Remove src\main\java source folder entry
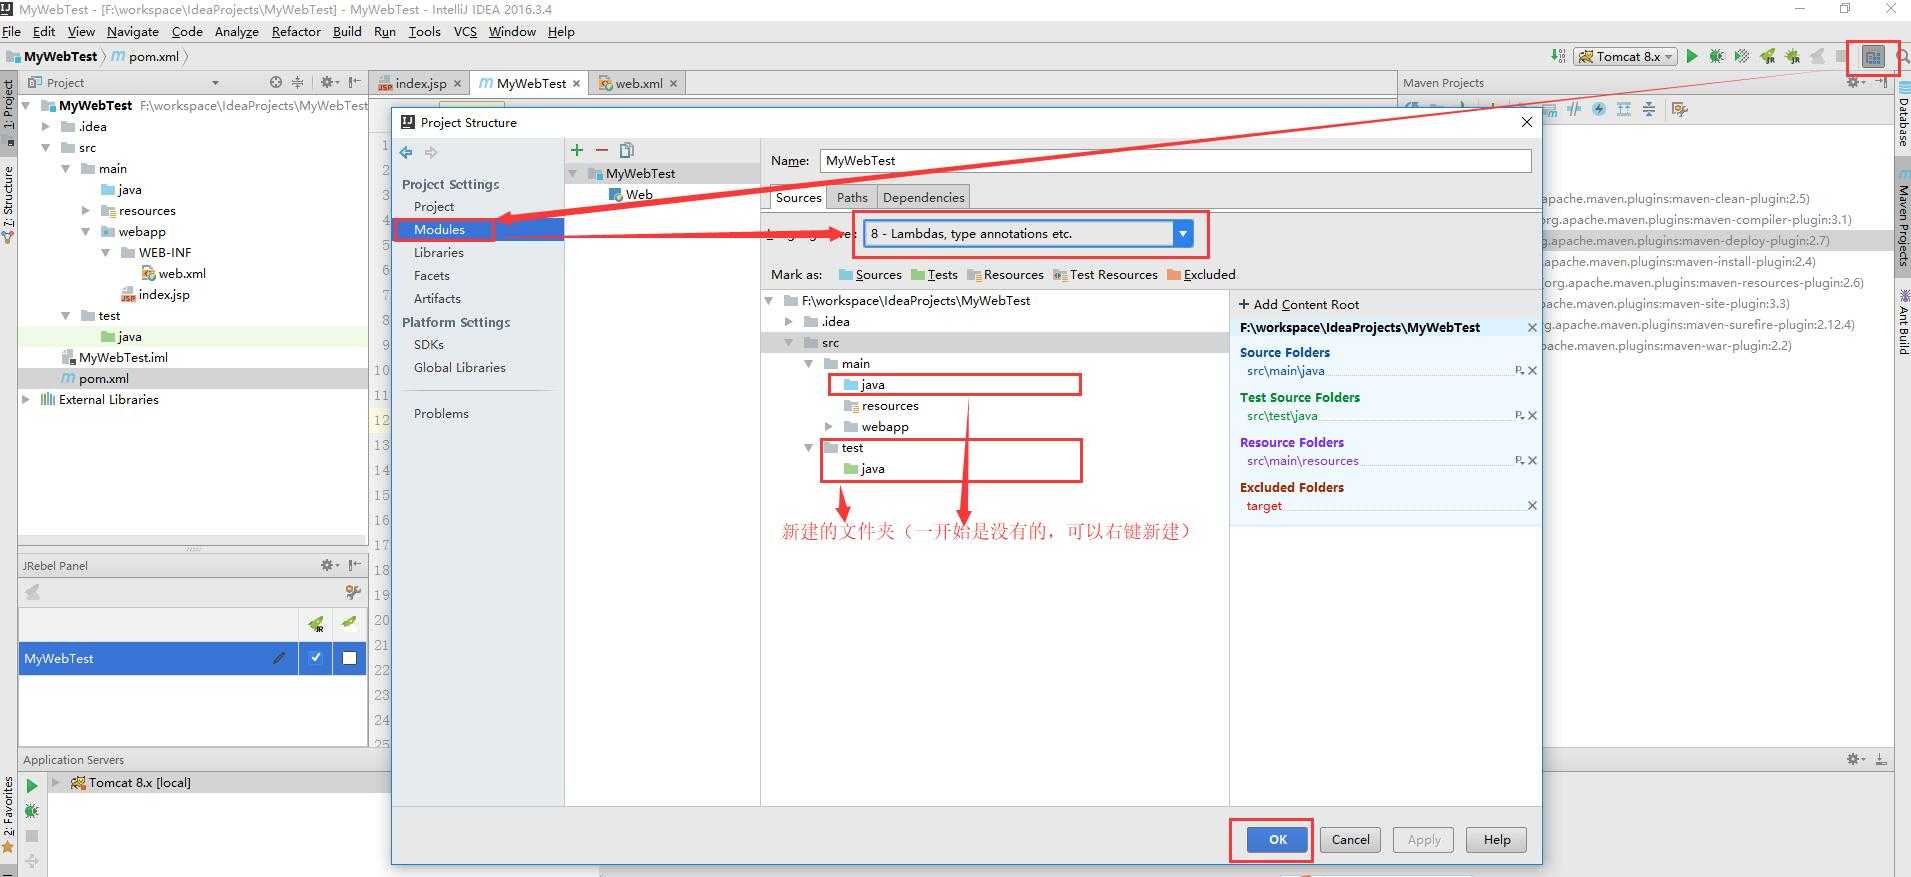 pyautogui.click(x=1532, y=371)
